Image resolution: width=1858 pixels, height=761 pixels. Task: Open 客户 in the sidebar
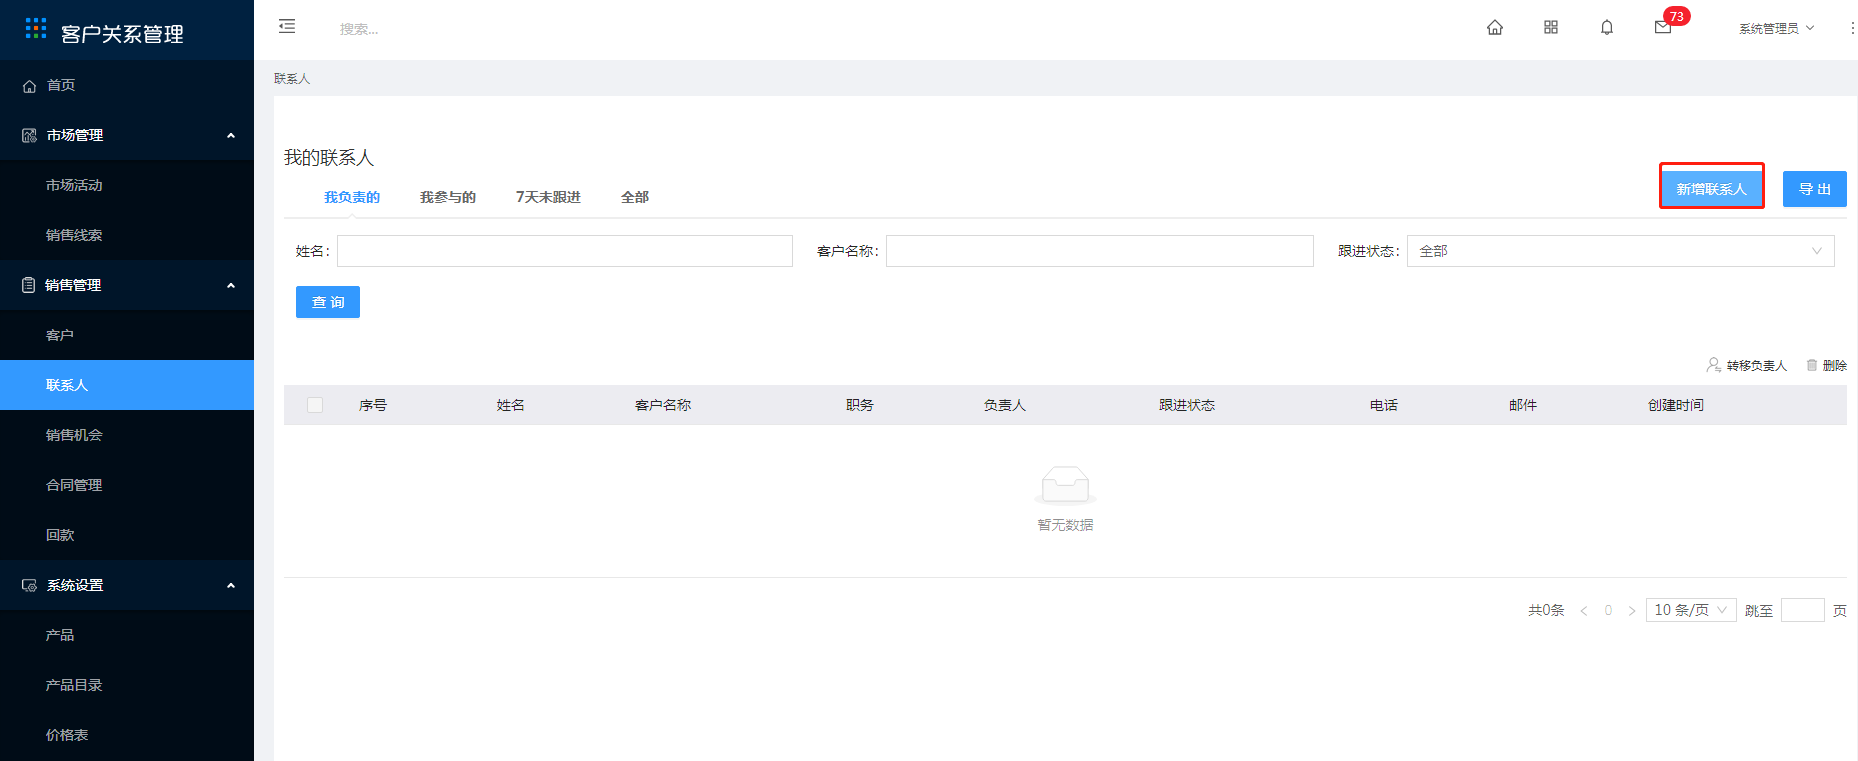pyautogui.click(x=127, y=335)
